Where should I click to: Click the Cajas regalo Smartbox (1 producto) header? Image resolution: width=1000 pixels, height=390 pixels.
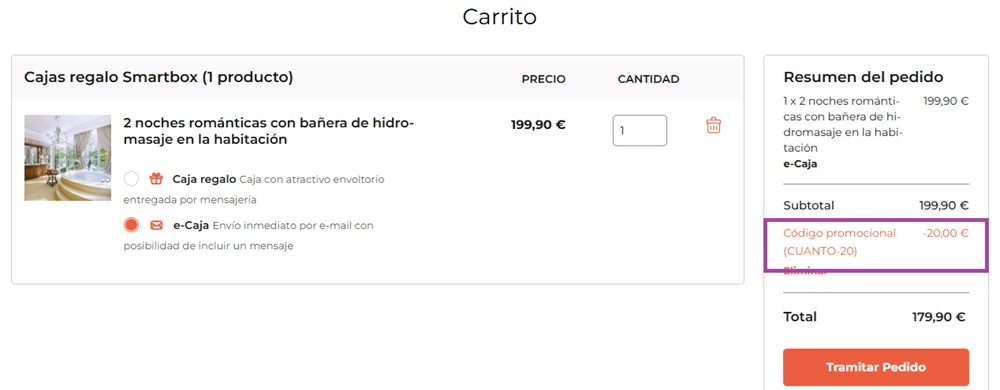(159, 78)
